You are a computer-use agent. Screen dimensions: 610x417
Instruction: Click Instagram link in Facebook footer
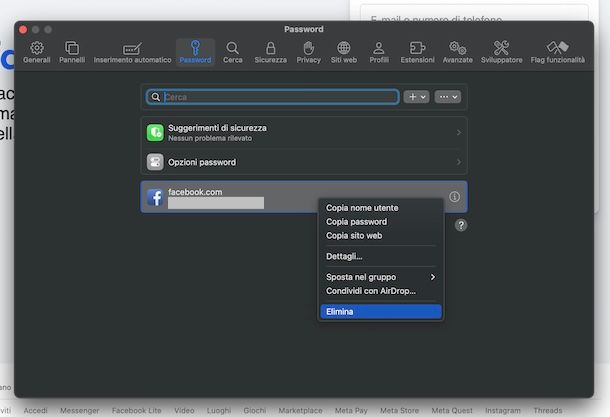tap(503, 410)
